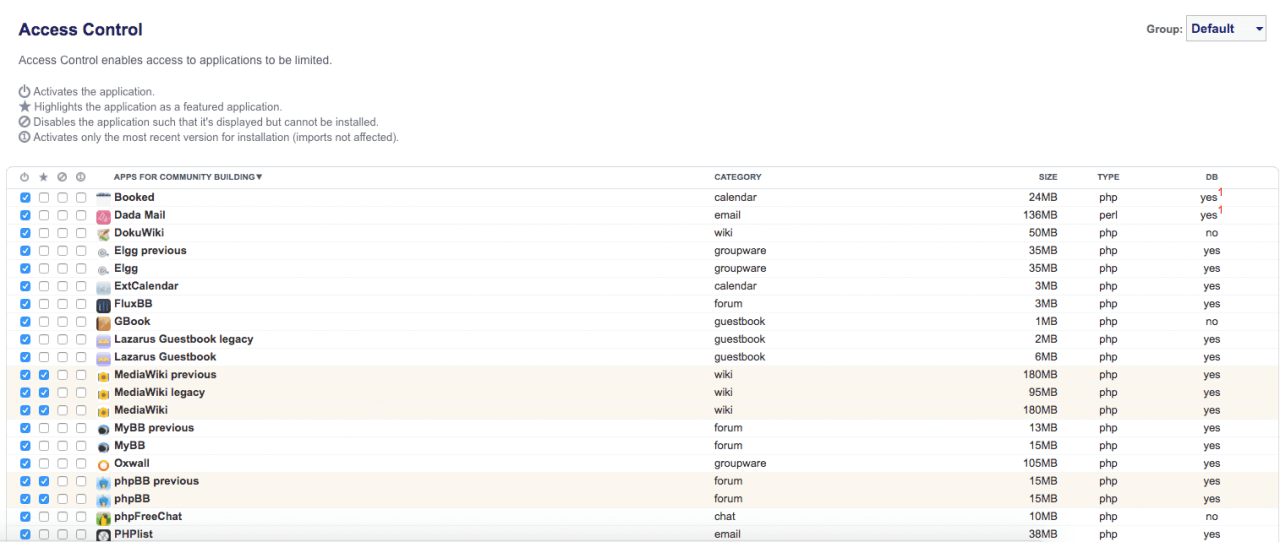Screen dimensions: 1280x542
Task: Click the activate power icon column header
Action: pyautogui.click(x=25, y=177)
